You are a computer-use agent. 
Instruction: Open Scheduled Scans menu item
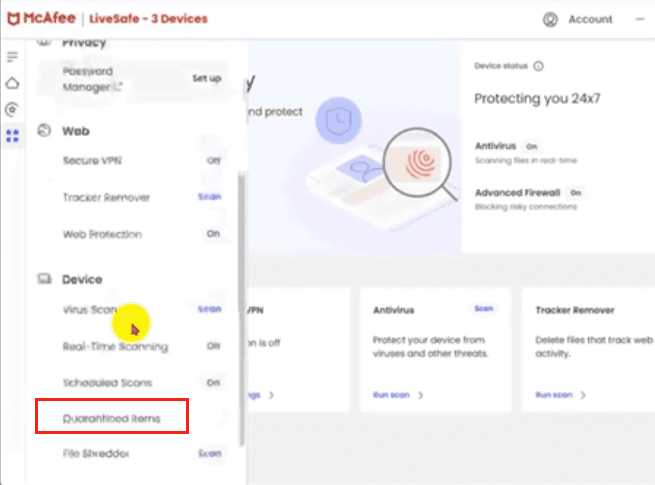107,383
